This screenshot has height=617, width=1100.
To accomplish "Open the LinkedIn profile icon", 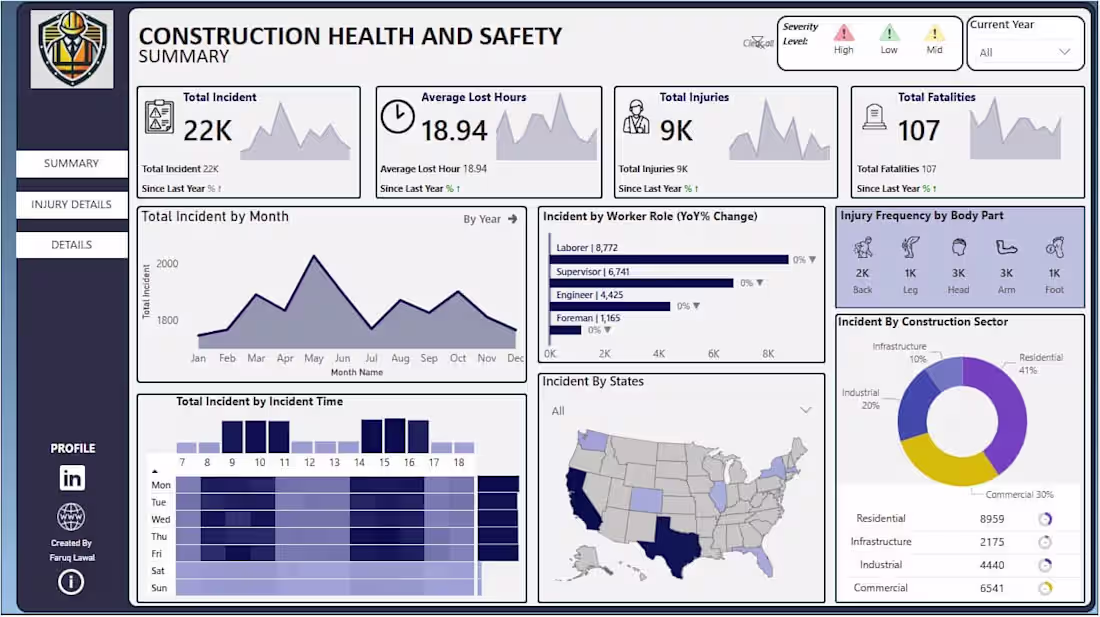I will pos(71,478).
